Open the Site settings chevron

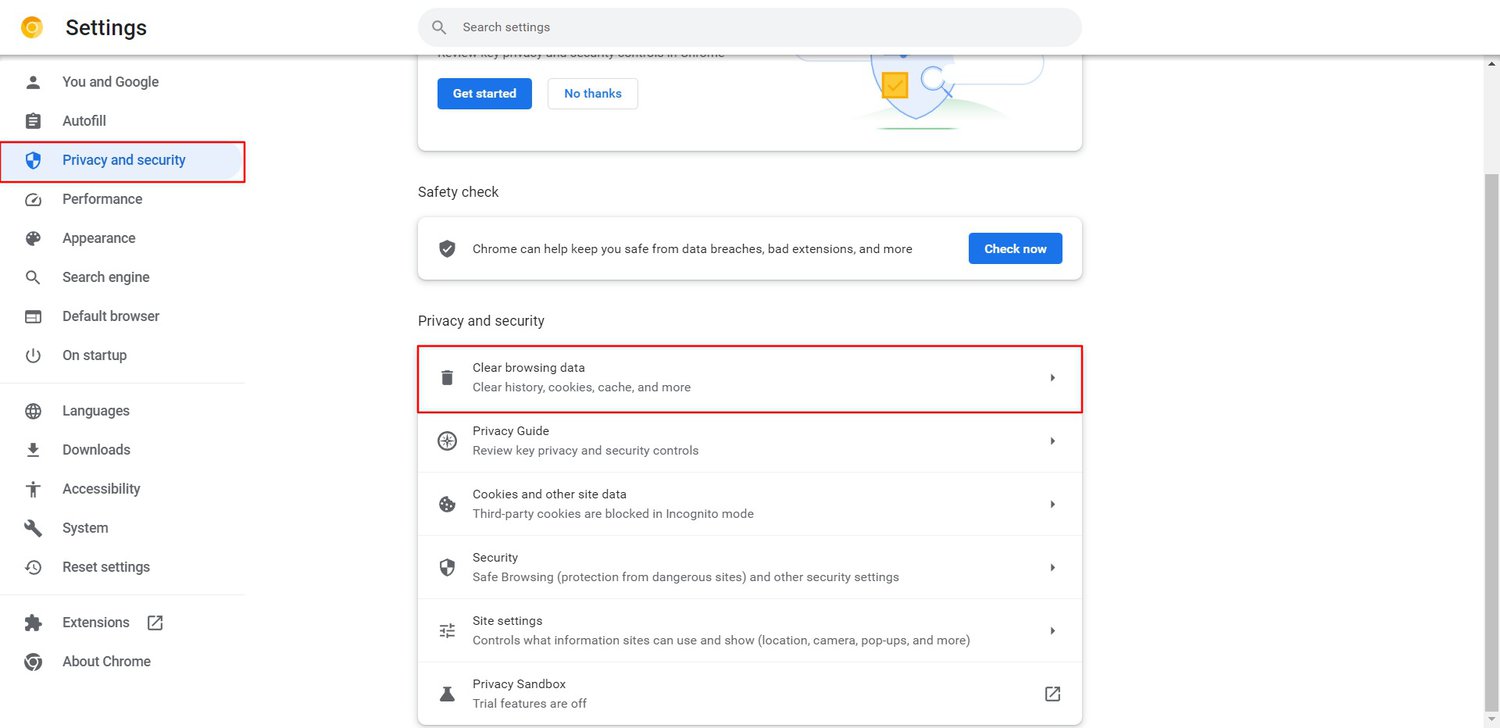coord(1051,630)
